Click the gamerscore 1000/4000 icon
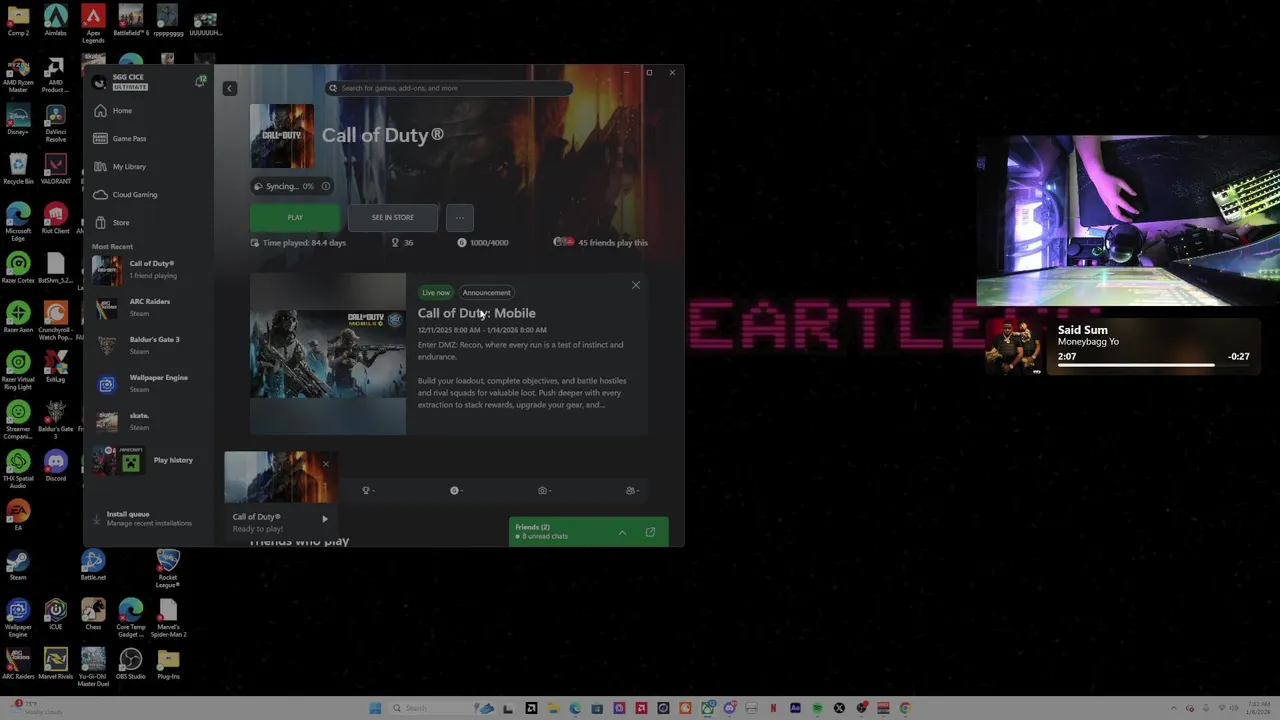The height and width of the screenshot is (720, 1280). coord(462,242)
